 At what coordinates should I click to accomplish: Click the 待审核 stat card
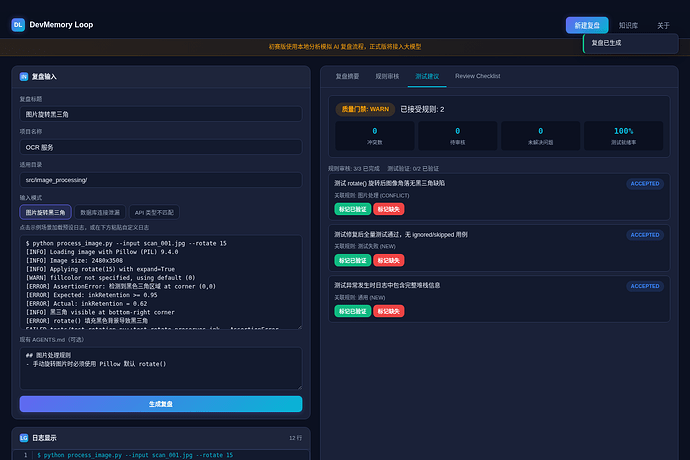click(x=457, y=136)
